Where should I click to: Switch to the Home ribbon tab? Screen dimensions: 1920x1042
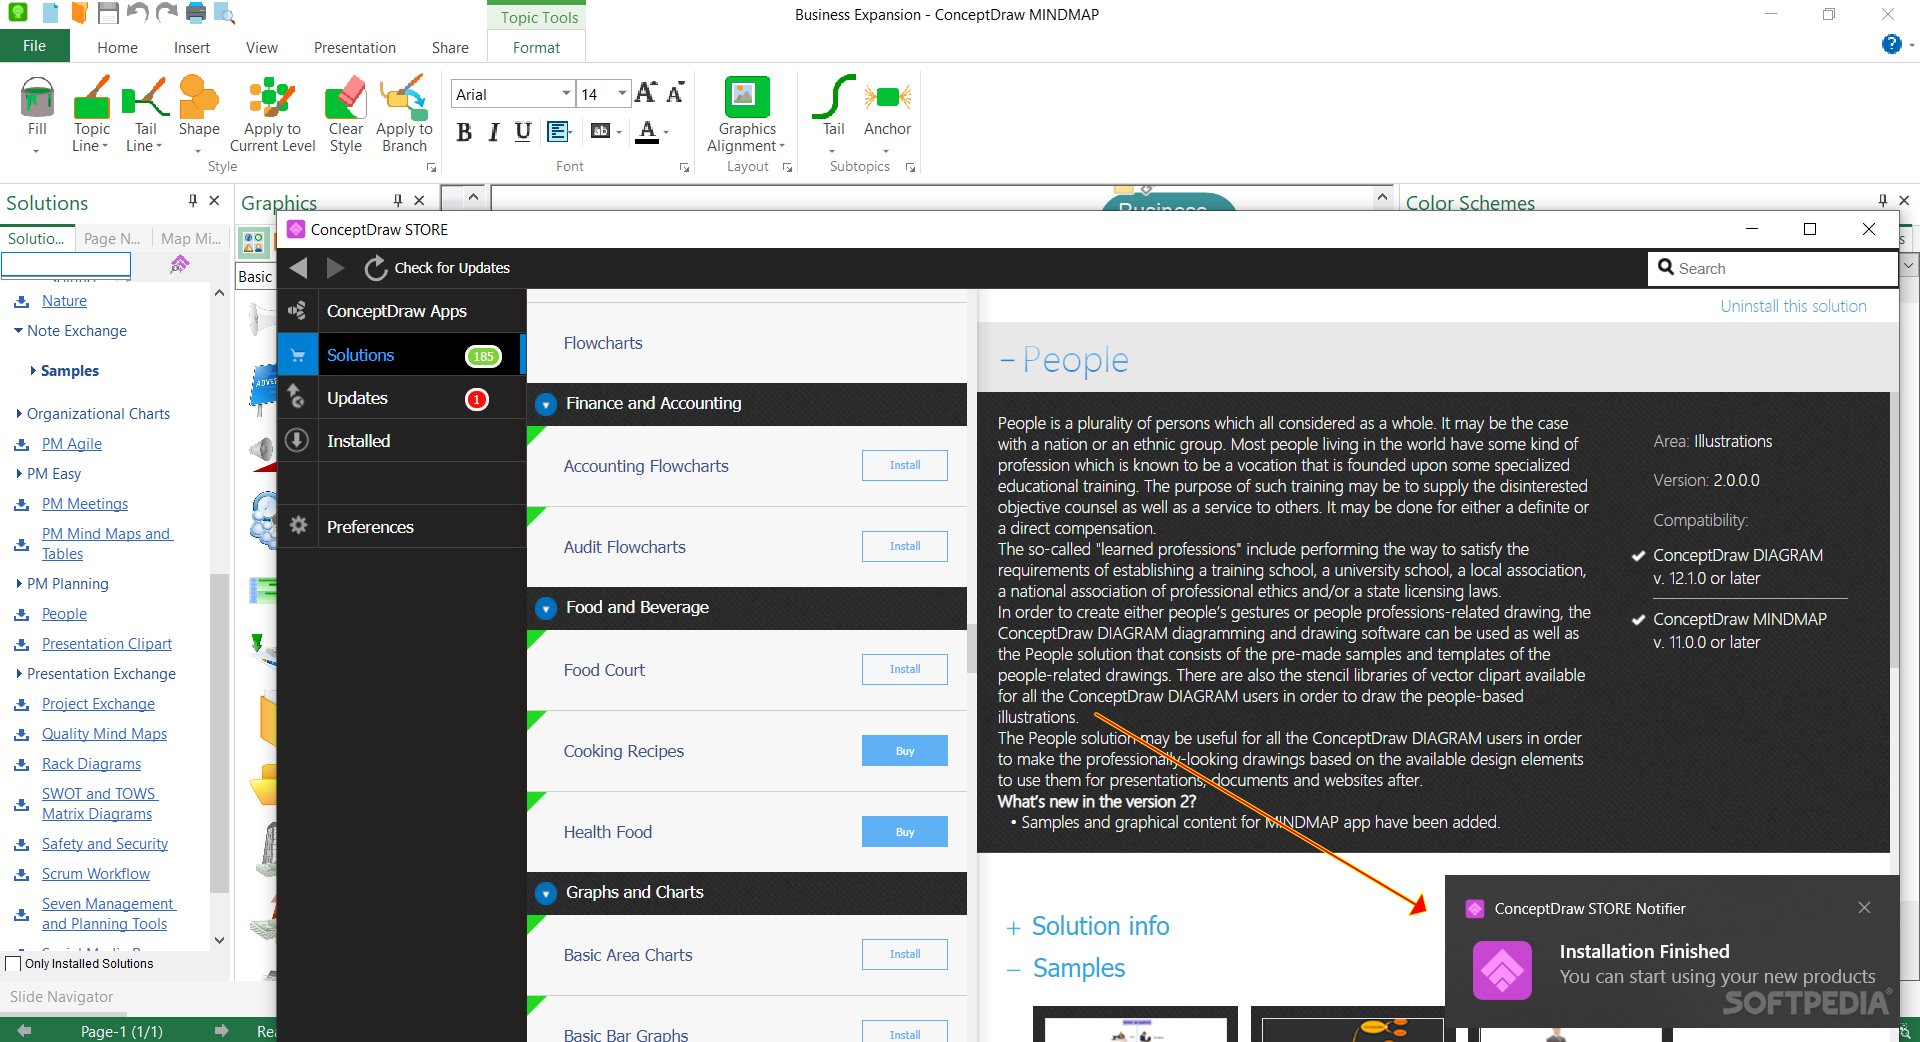click(x=117, y=47)
